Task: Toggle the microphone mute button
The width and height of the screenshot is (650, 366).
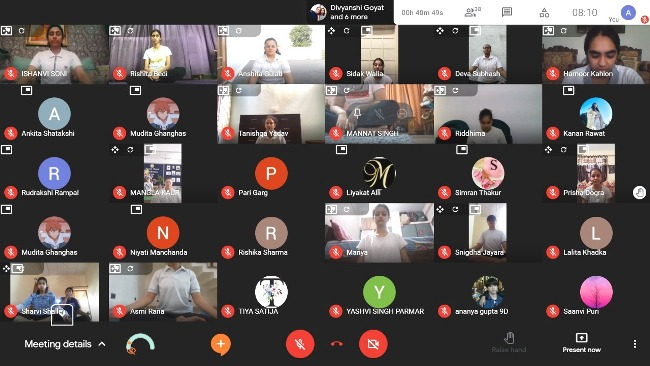Action: (300, 344)
